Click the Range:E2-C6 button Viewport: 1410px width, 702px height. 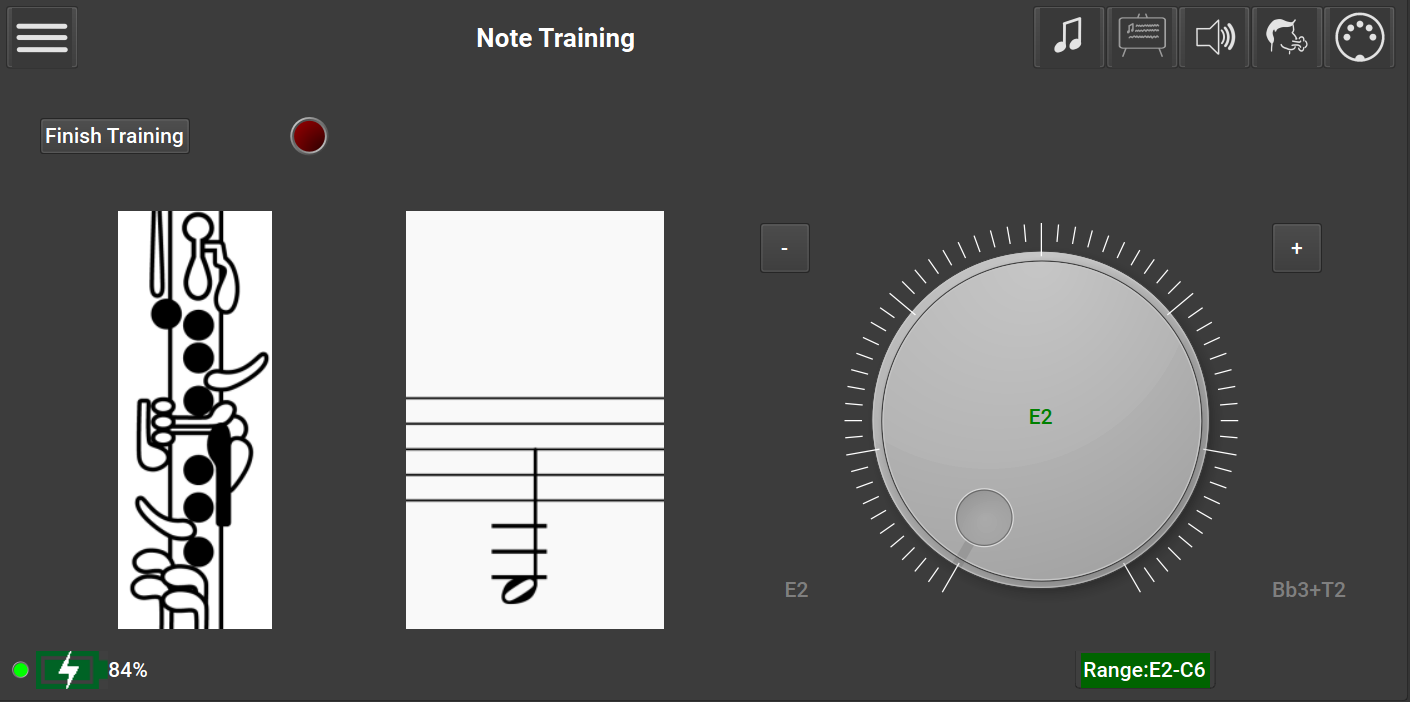coord(1145,670)
